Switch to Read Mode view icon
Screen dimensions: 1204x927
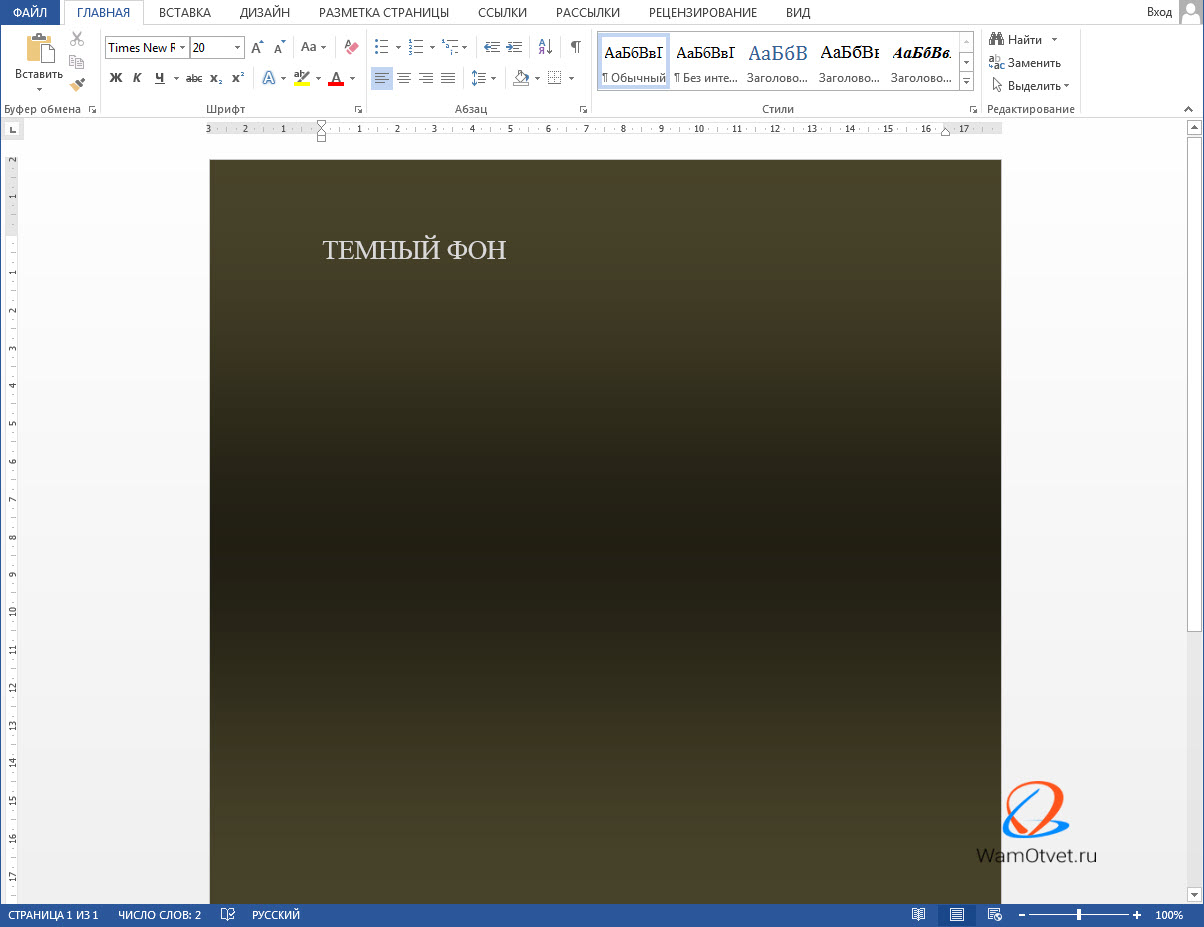tap(919, 915)
